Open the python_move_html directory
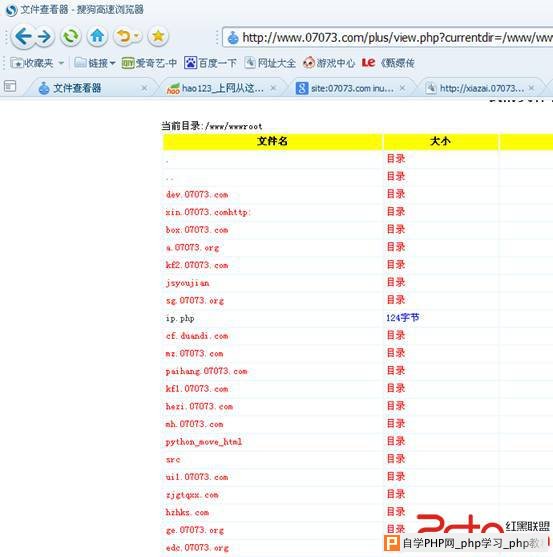Screen dimensions: 553x557 tap(204, 442)
